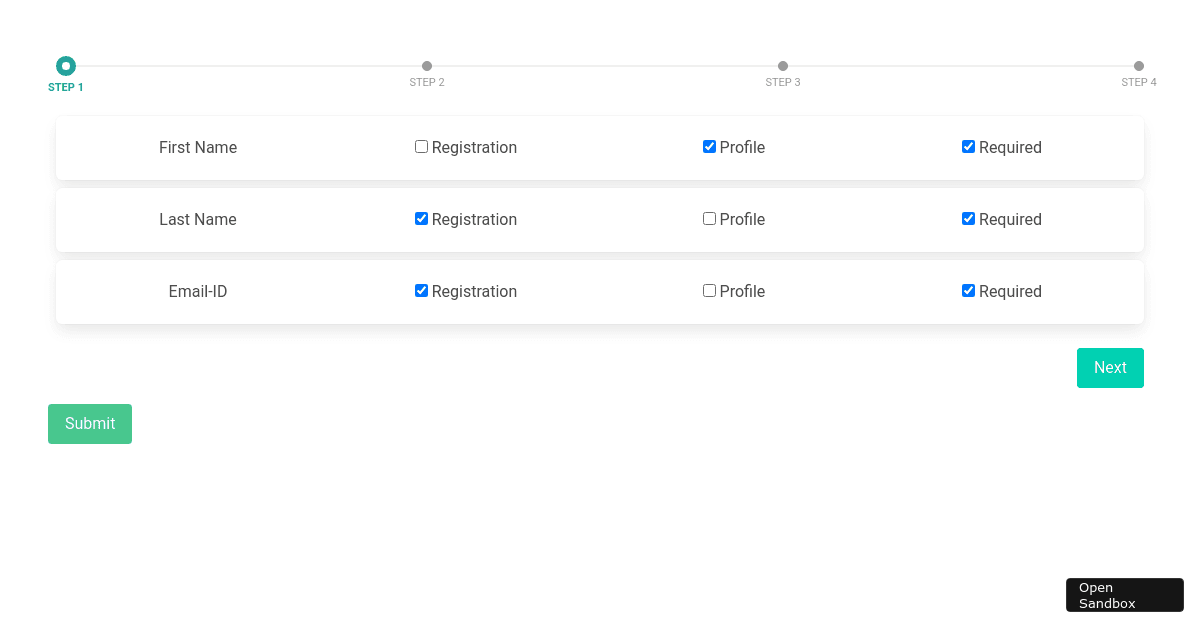Click the STEP 4 label text
Viewport: 1200px width, 630px height.
pyautogui.click(x=1139, y=82)
